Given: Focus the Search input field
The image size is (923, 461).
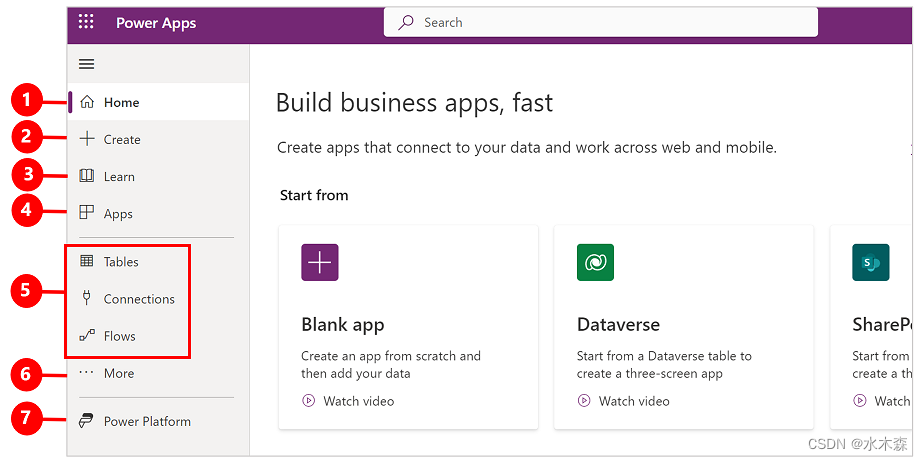Looking at the screenshot, I should point(600,22).
